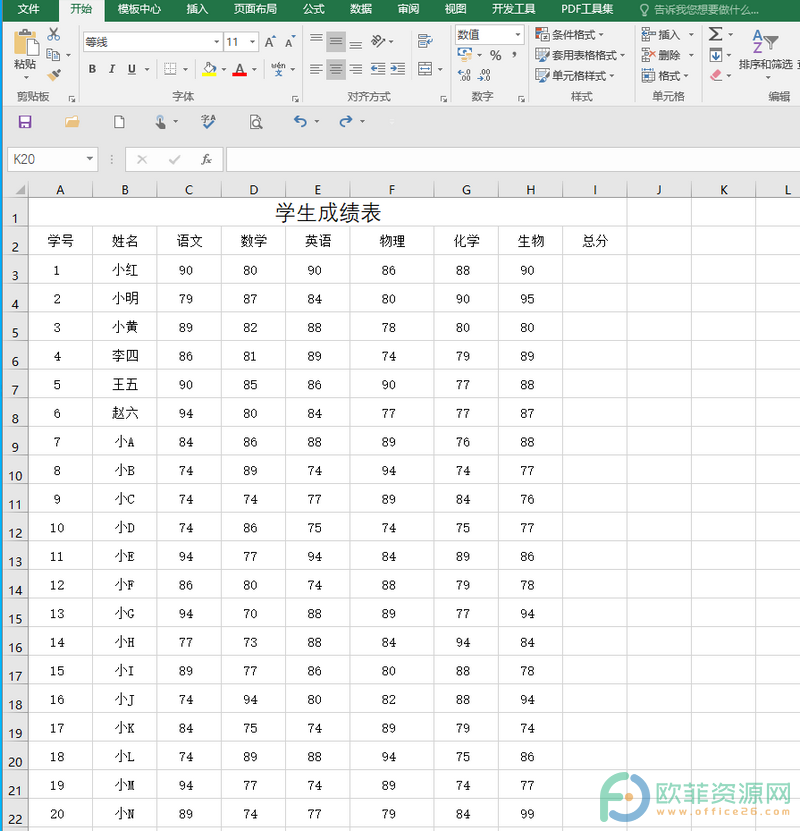
Task: Click the insert function fx button
Action: pos(206,159)
